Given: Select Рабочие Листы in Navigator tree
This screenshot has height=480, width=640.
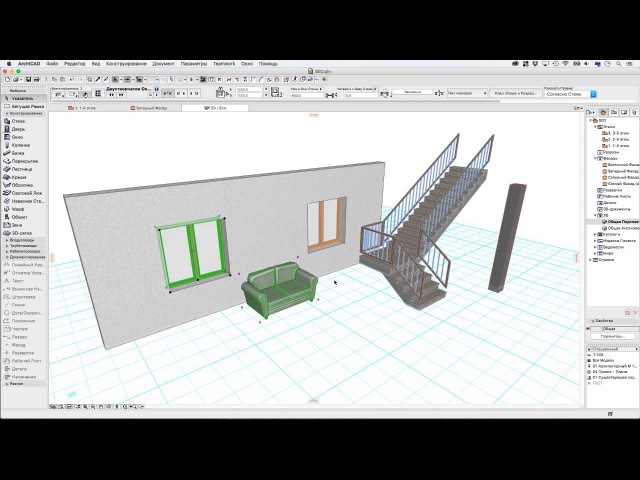Looking at the screenshot, I should [x=616, y=196].
